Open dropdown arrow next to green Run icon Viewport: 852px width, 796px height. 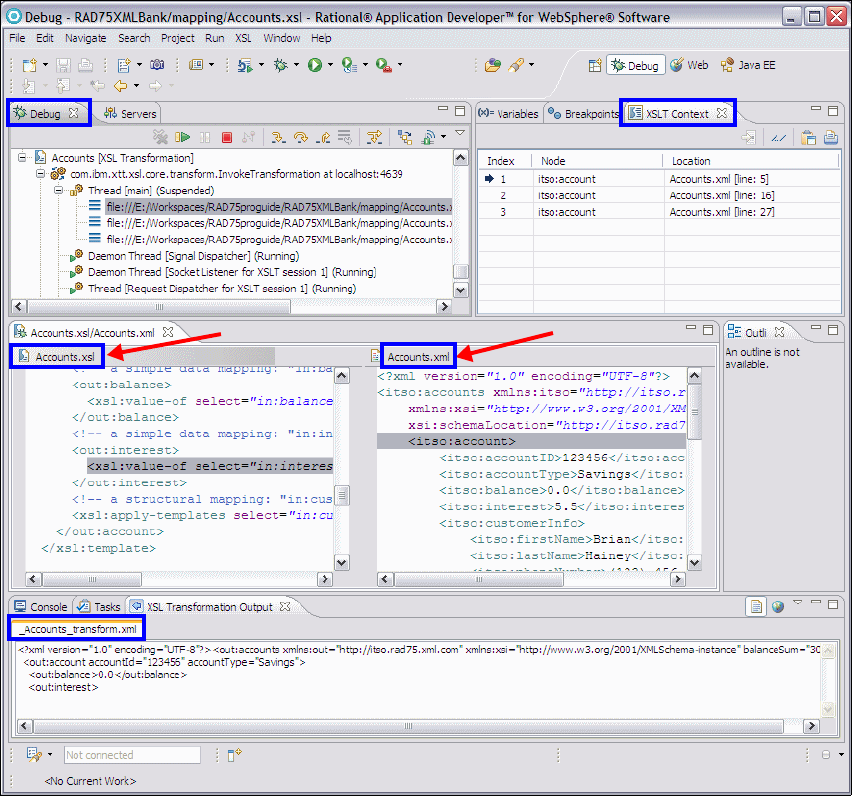tap(330, 65)
